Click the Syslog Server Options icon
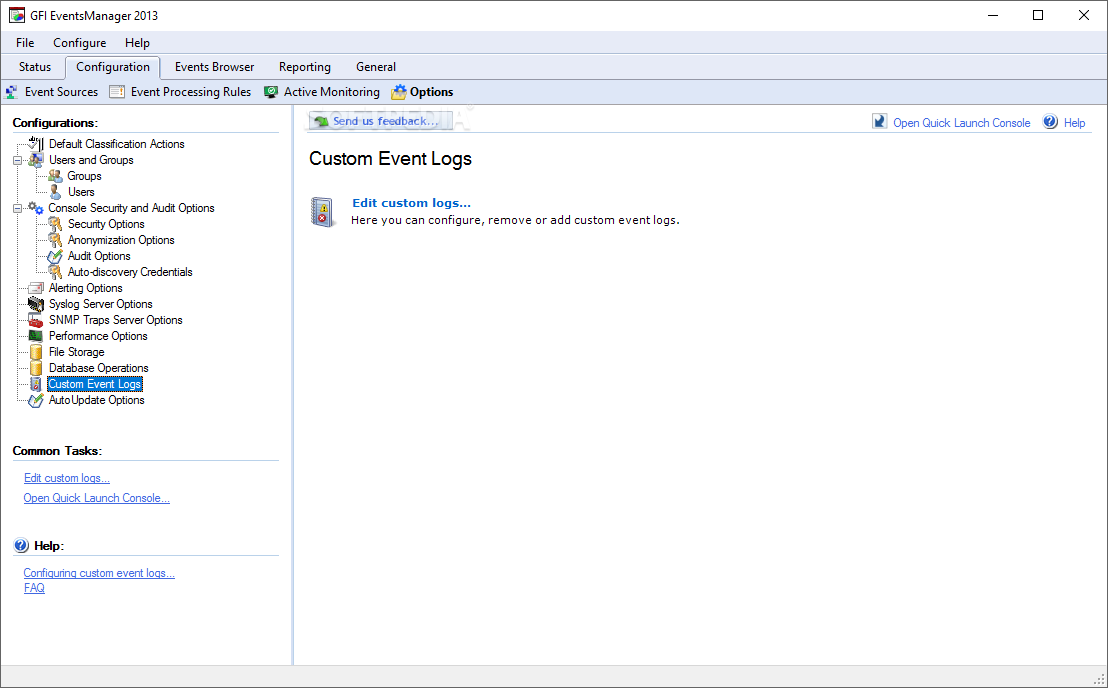1108x688 pixels. 35,304
